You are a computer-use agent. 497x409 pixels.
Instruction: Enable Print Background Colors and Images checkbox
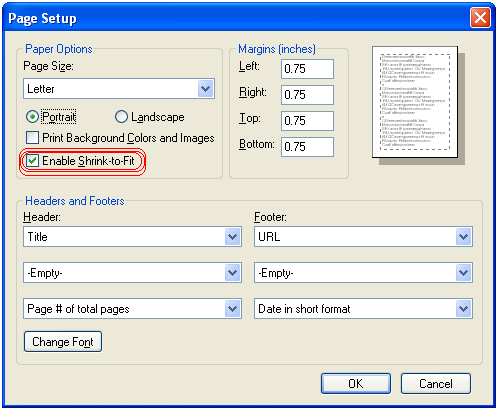pos(32,138)
